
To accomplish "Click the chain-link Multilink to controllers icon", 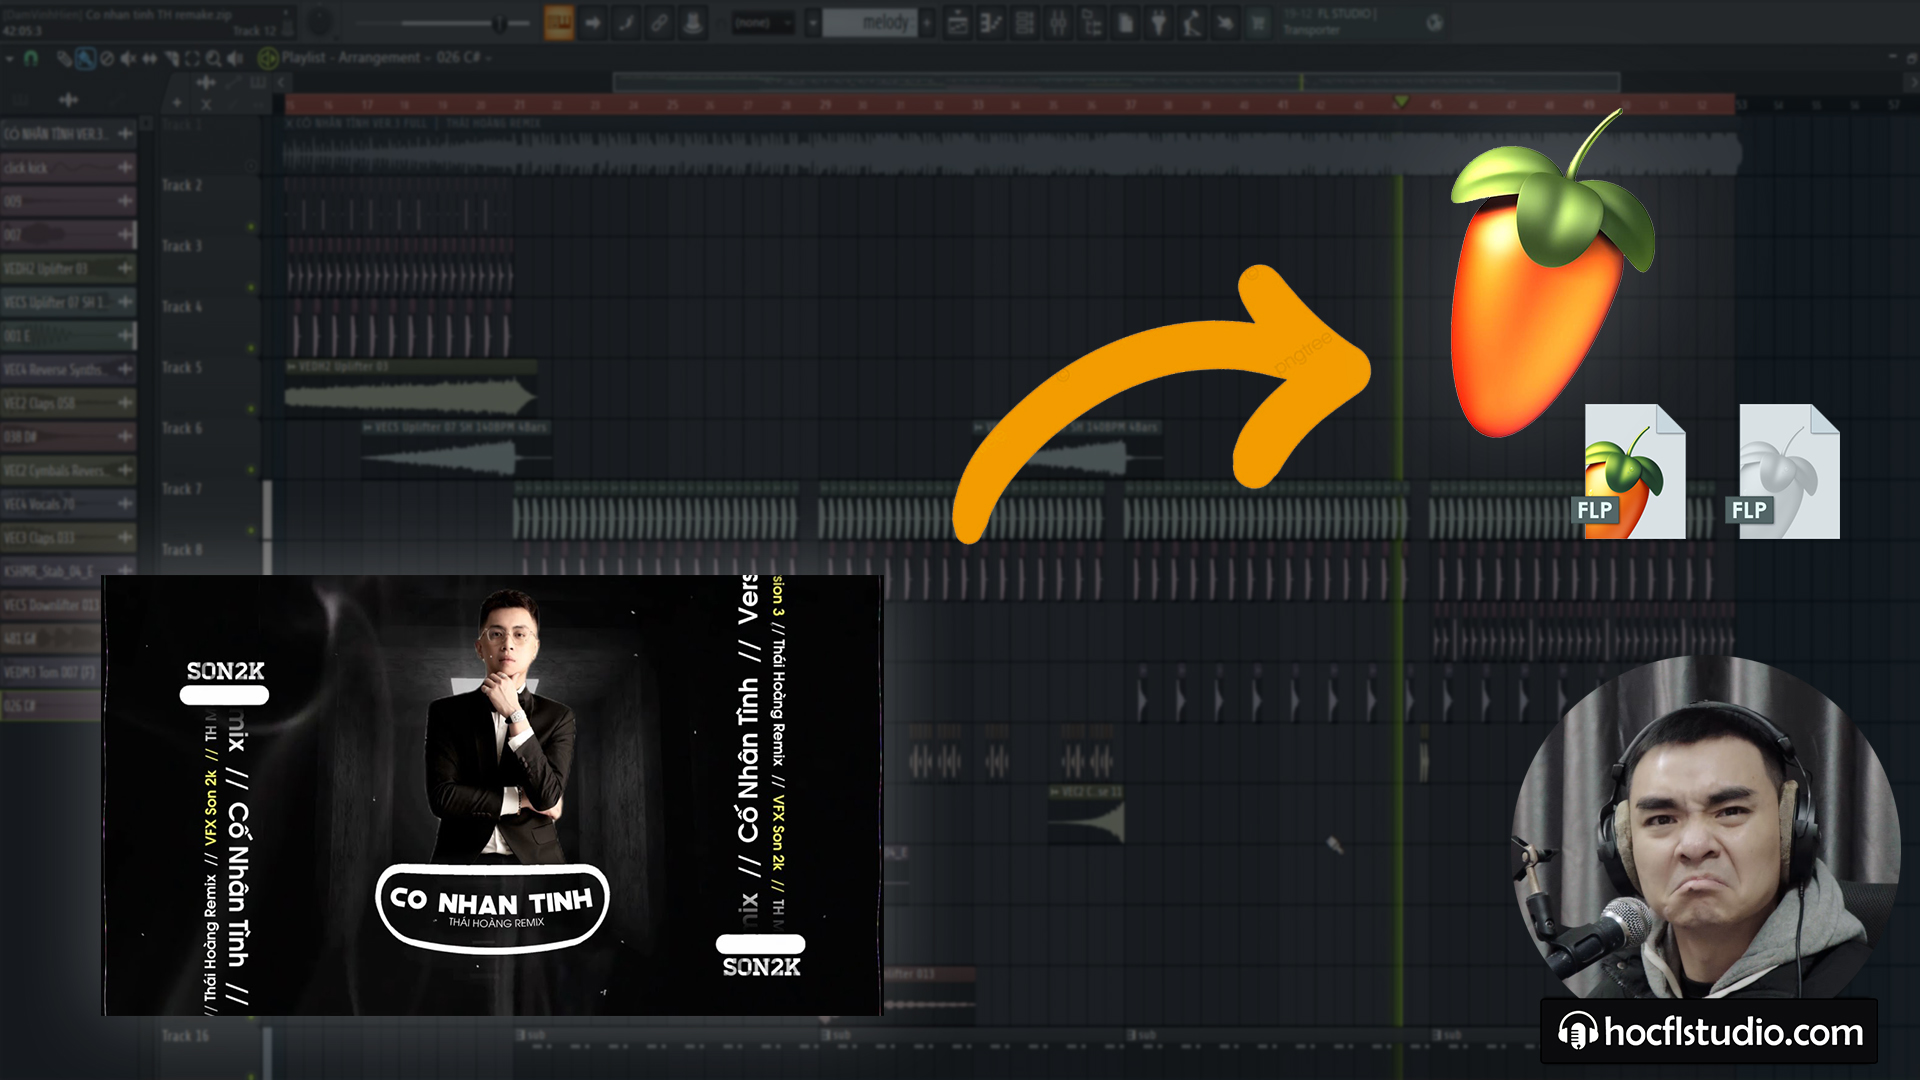I will coord(659,22).
